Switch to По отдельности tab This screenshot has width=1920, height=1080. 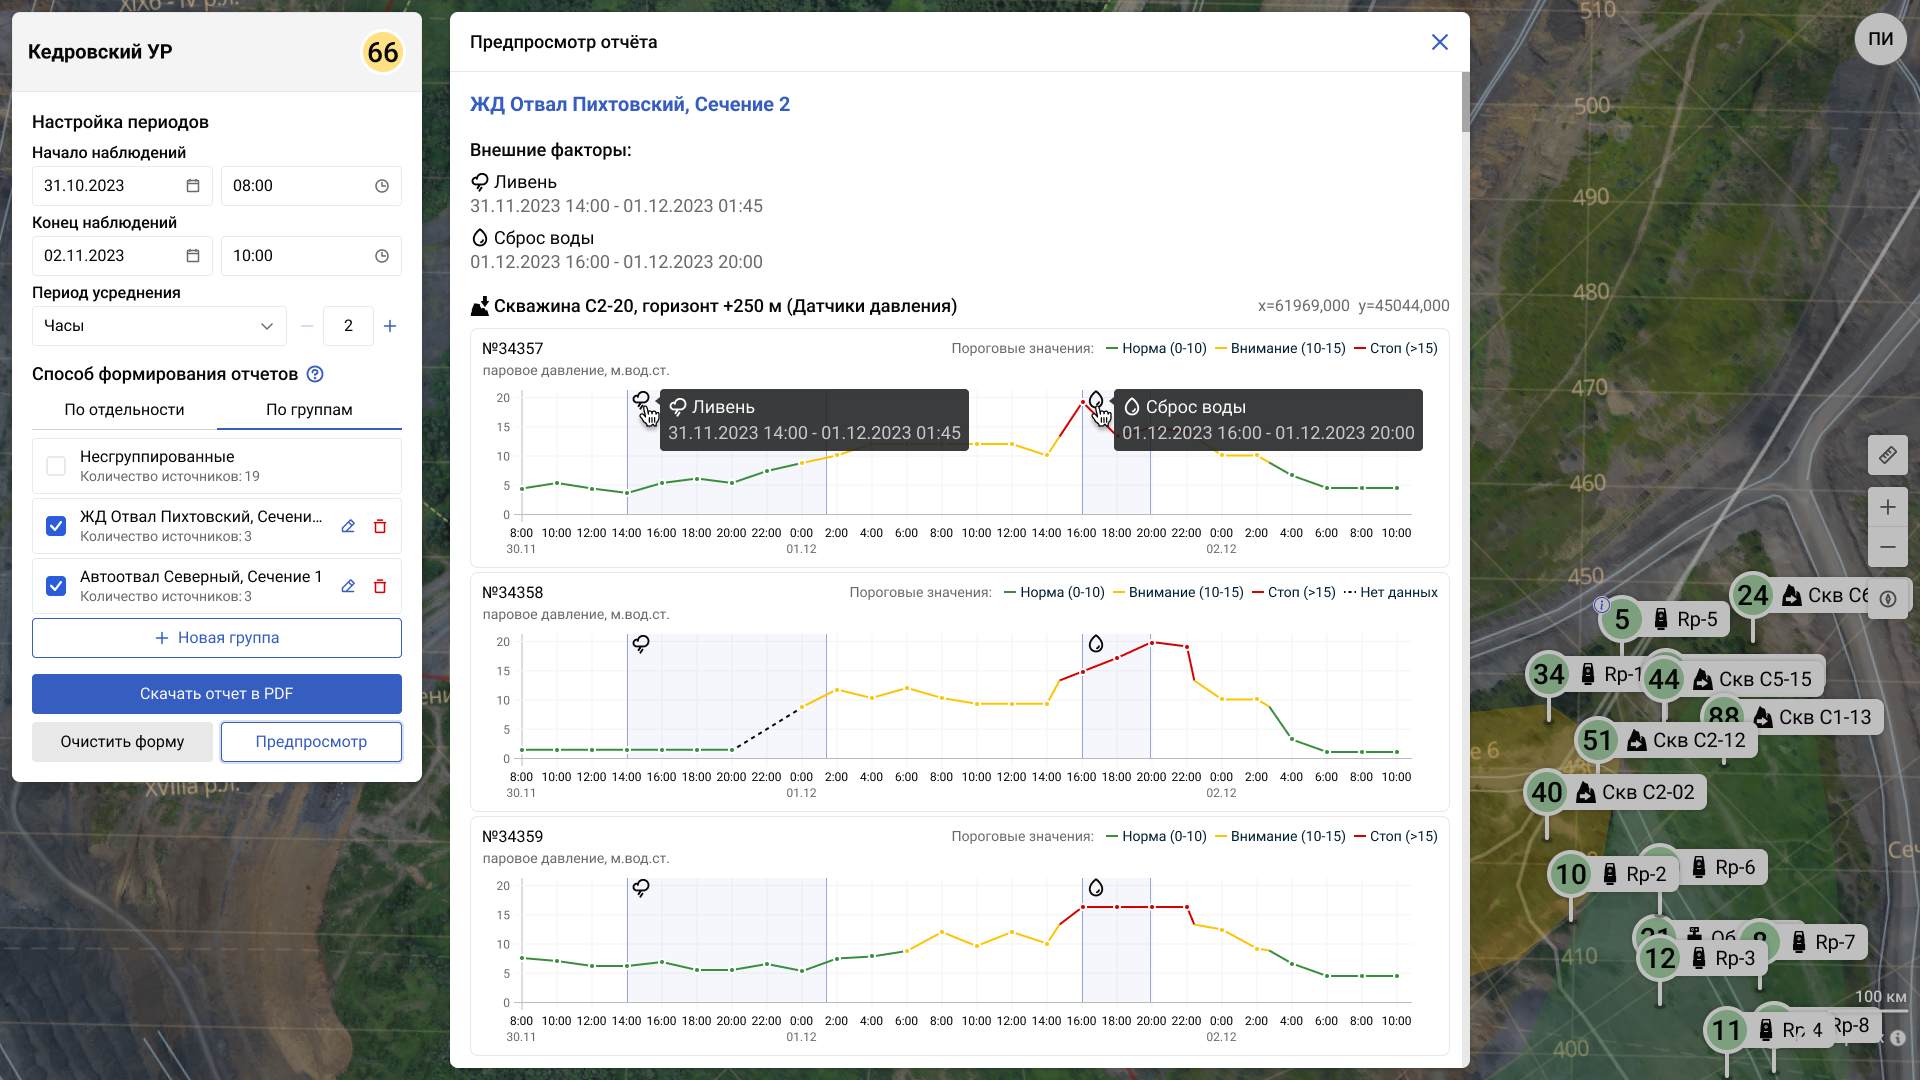coord(124,410)
